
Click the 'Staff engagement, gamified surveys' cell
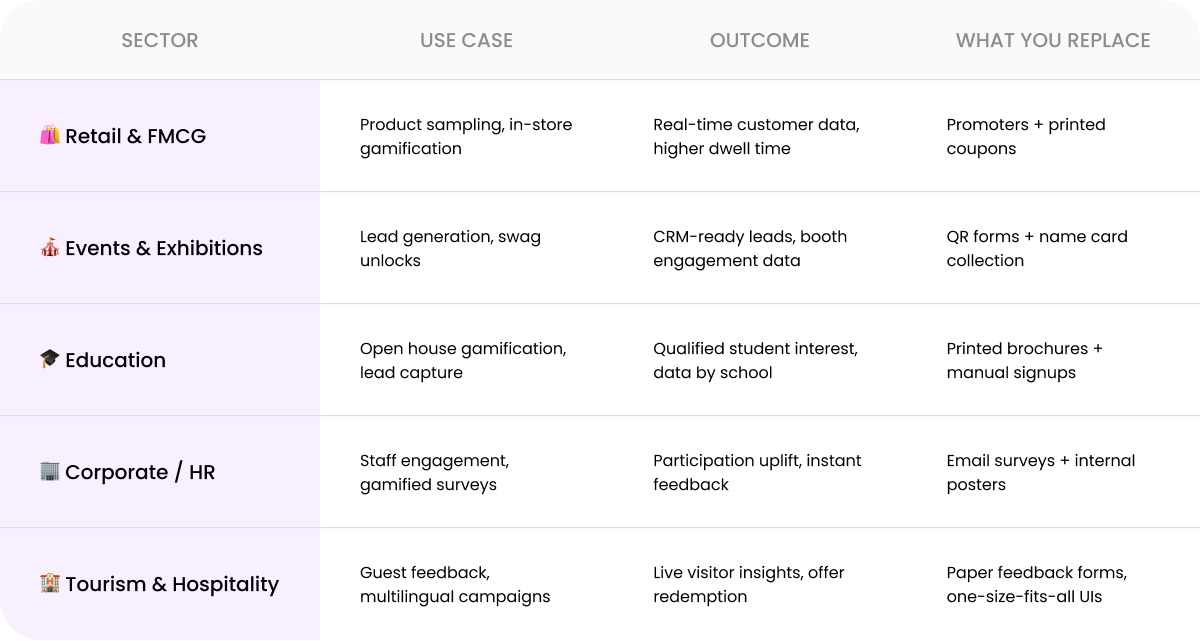pos(434,473)
